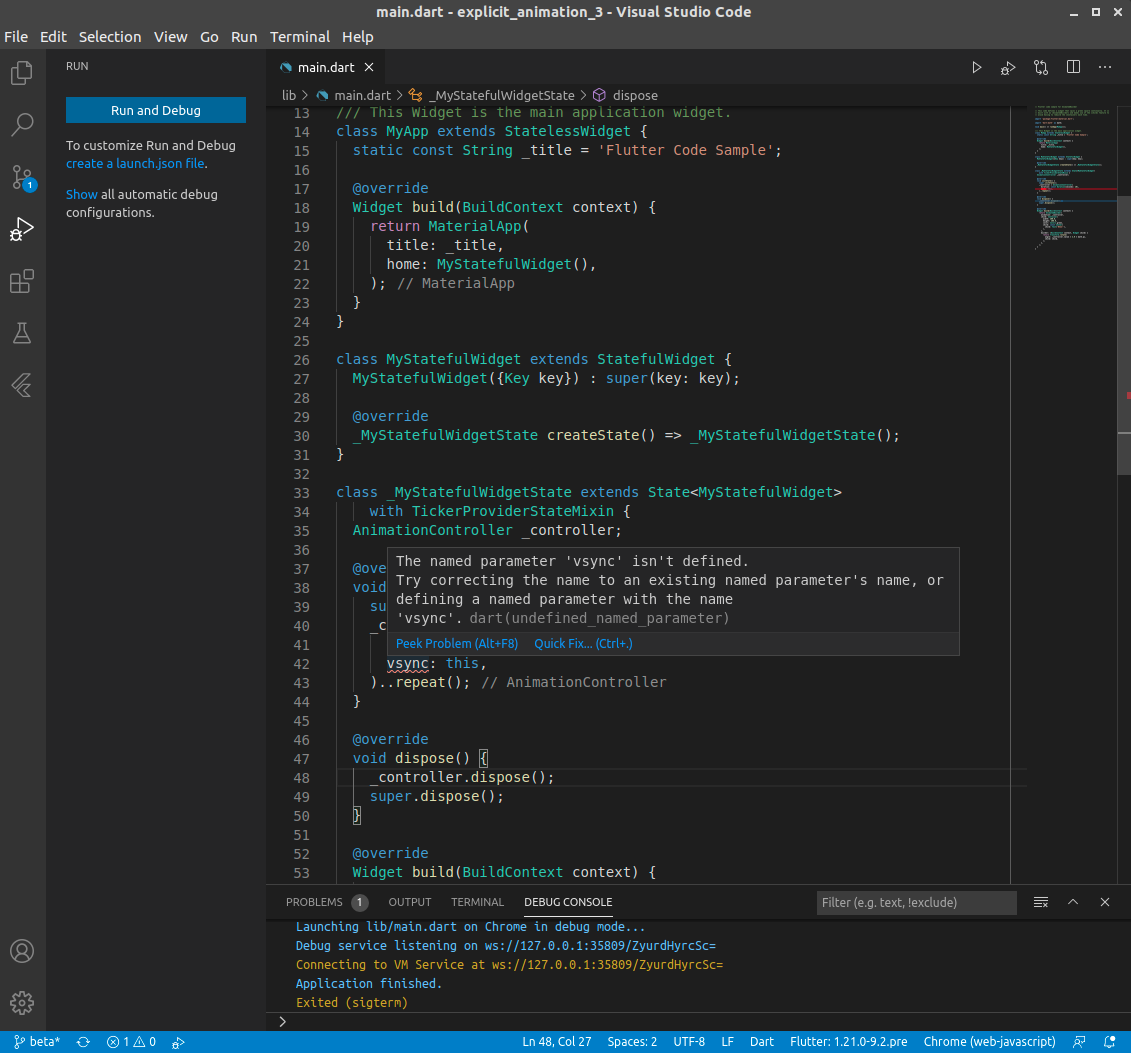The image size is (1131, 1053).
Task: Open split editor layout icon
Action: coord(1072,67)
